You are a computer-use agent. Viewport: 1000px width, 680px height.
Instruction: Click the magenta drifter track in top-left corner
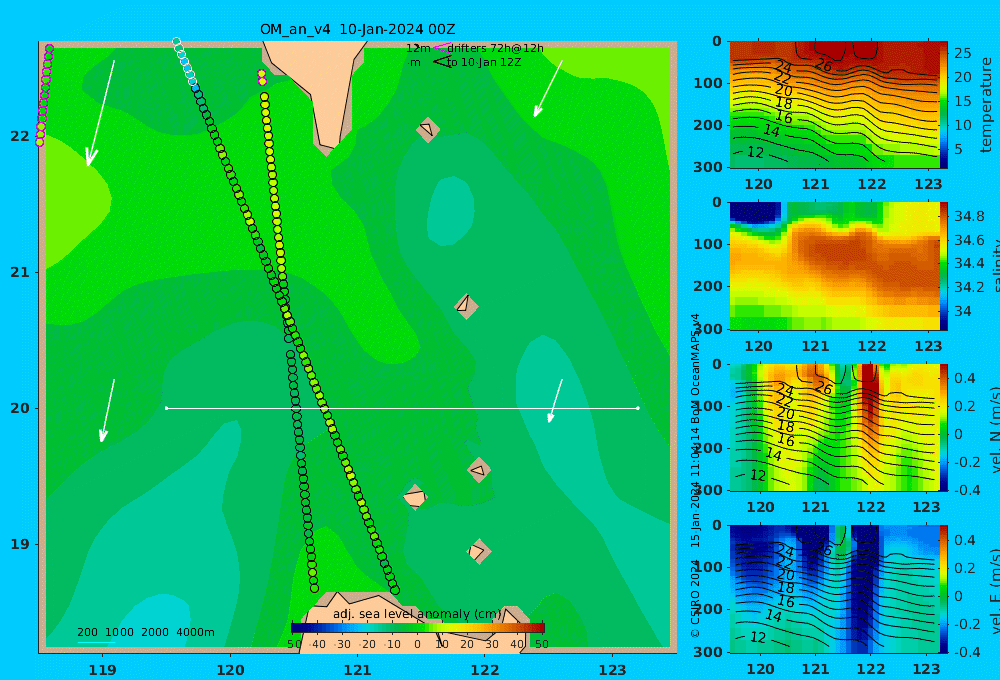45,96
